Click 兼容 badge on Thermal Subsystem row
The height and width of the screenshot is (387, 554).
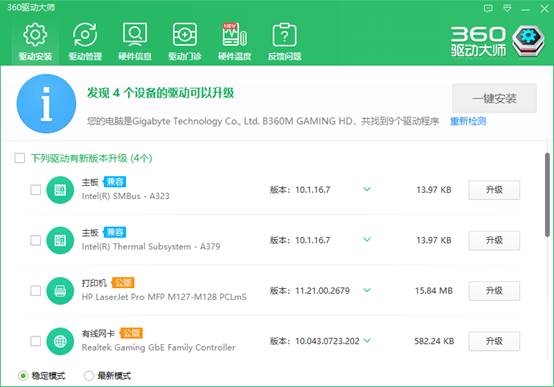[x=115, y=233]
